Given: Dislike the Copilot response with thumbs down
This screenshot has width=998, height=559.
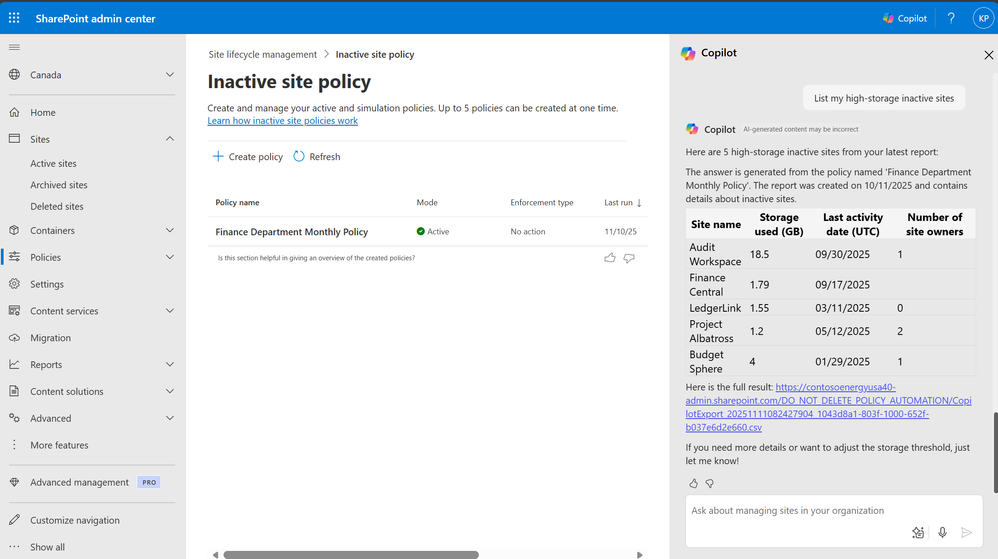Looking at the screenshot, I should click(710, 483).
